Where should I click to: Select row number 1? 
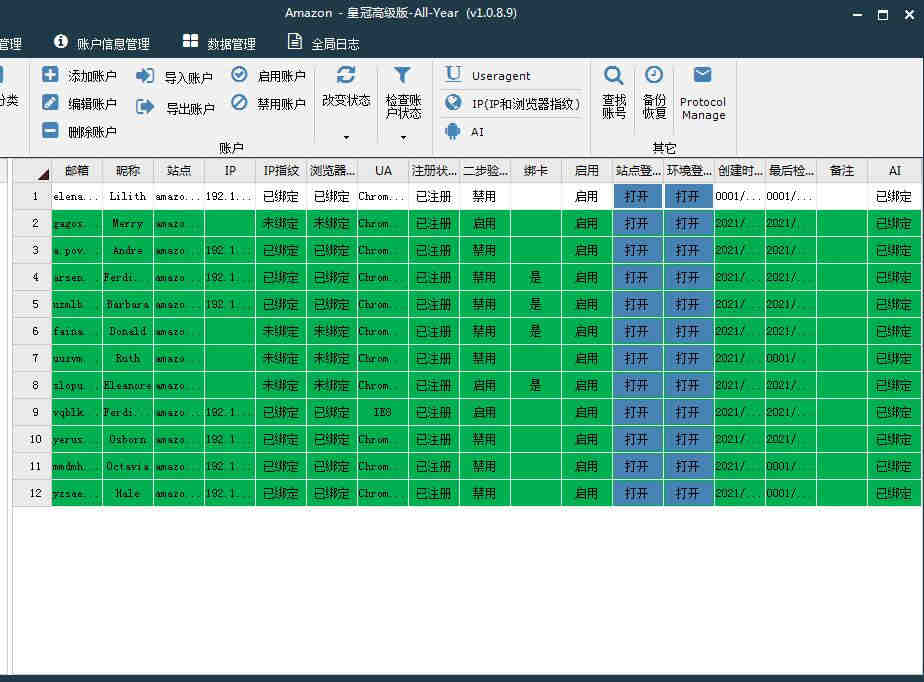tap(32, 196)
